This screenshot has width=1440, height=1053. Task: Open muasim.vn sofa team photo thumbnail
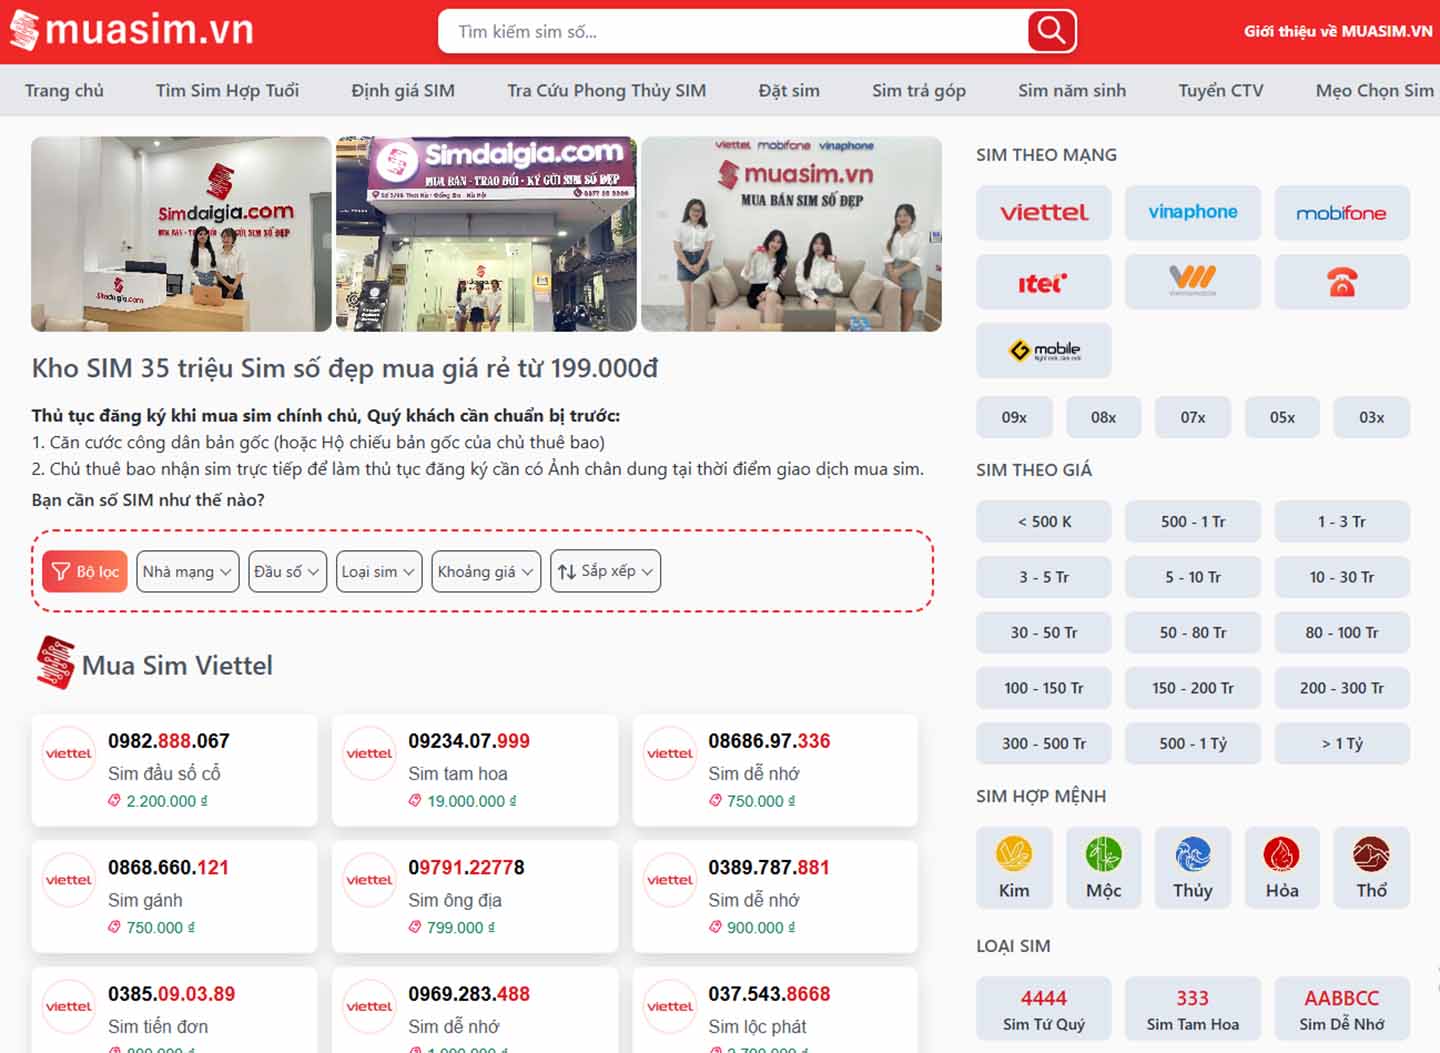791,234
